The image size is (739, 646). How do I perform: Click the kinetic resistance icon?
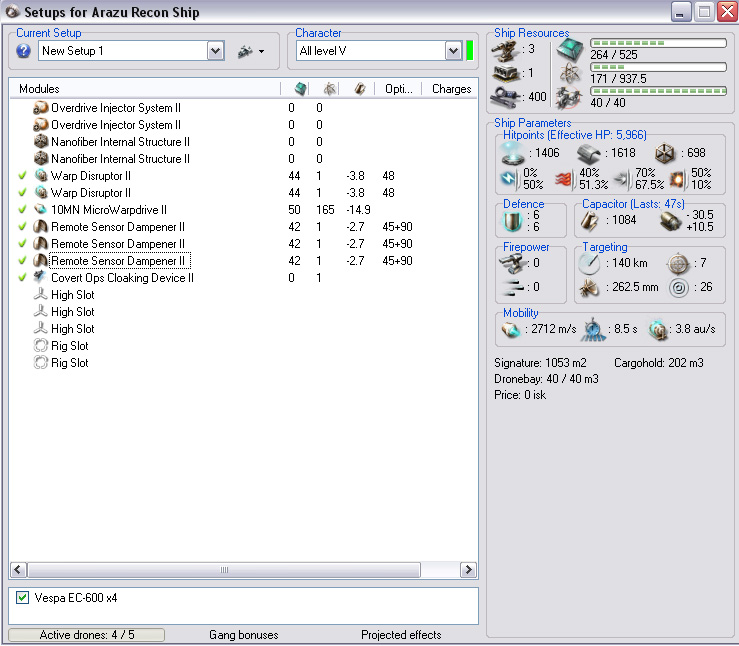click(622, 179)
